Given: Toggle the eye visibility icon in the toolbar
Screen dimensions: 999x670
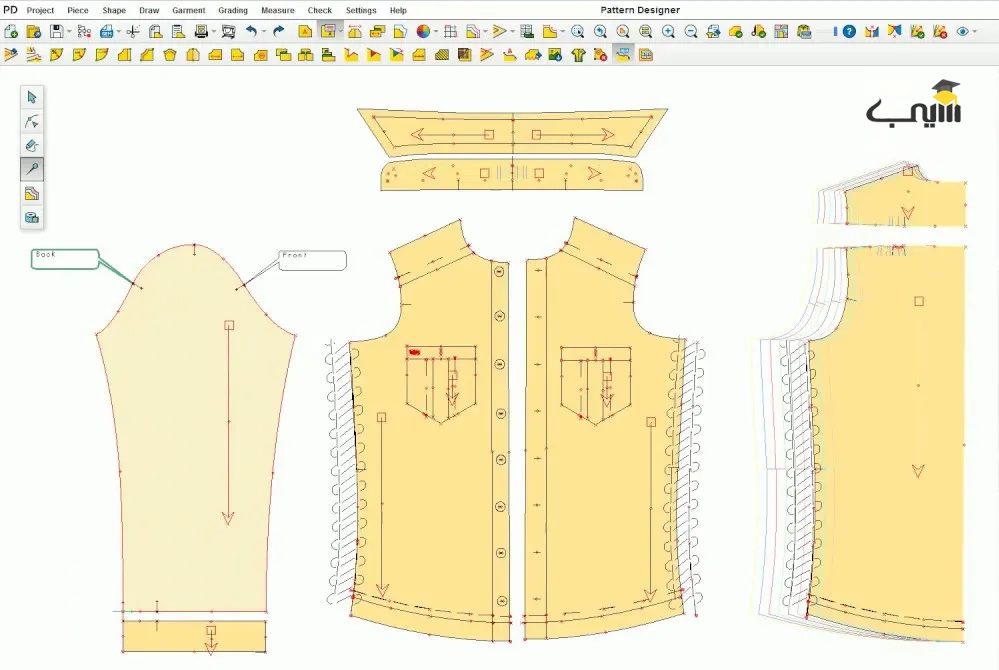Looking at the screenshot, I should [963, 31].
